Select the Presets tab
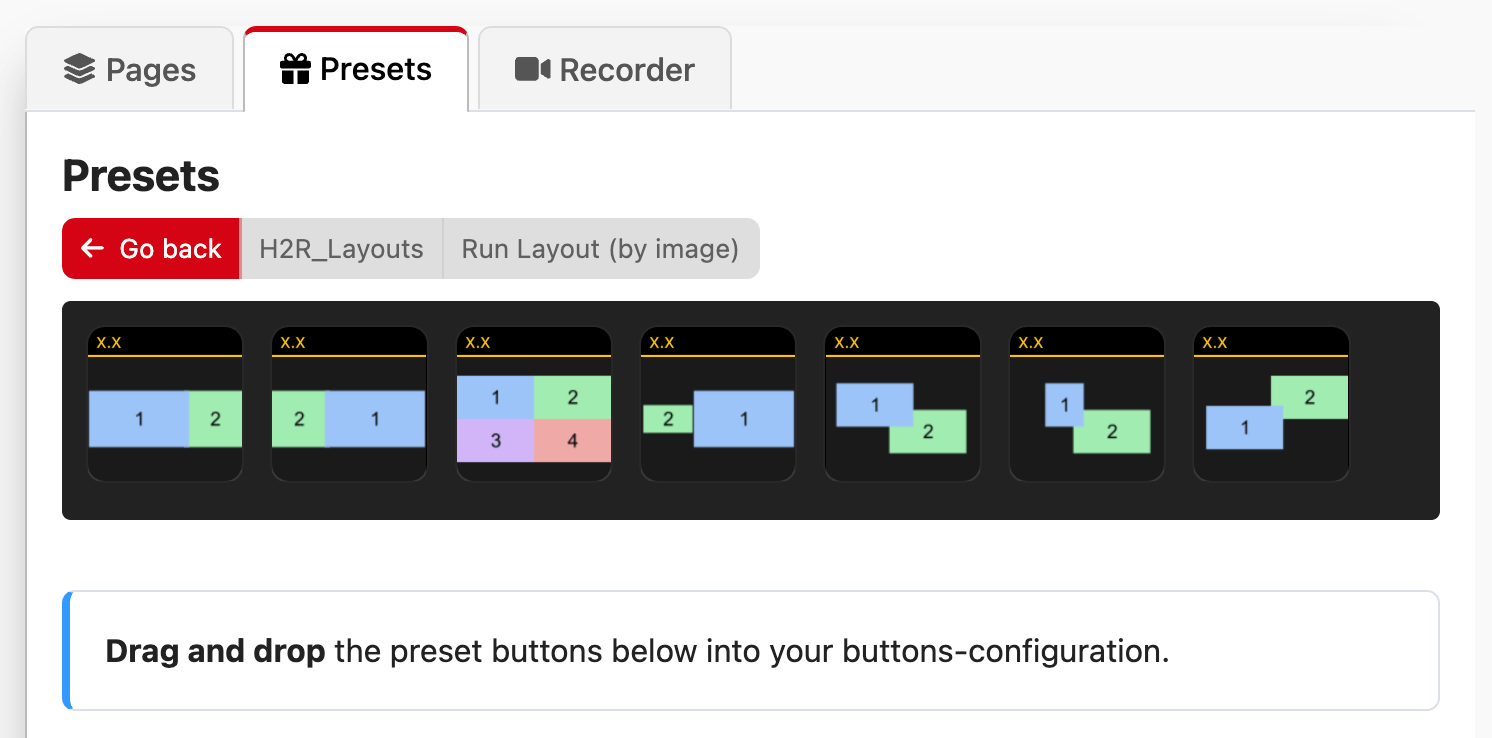The height and width of the screenshot is (738, 1492). click(356, 69)
